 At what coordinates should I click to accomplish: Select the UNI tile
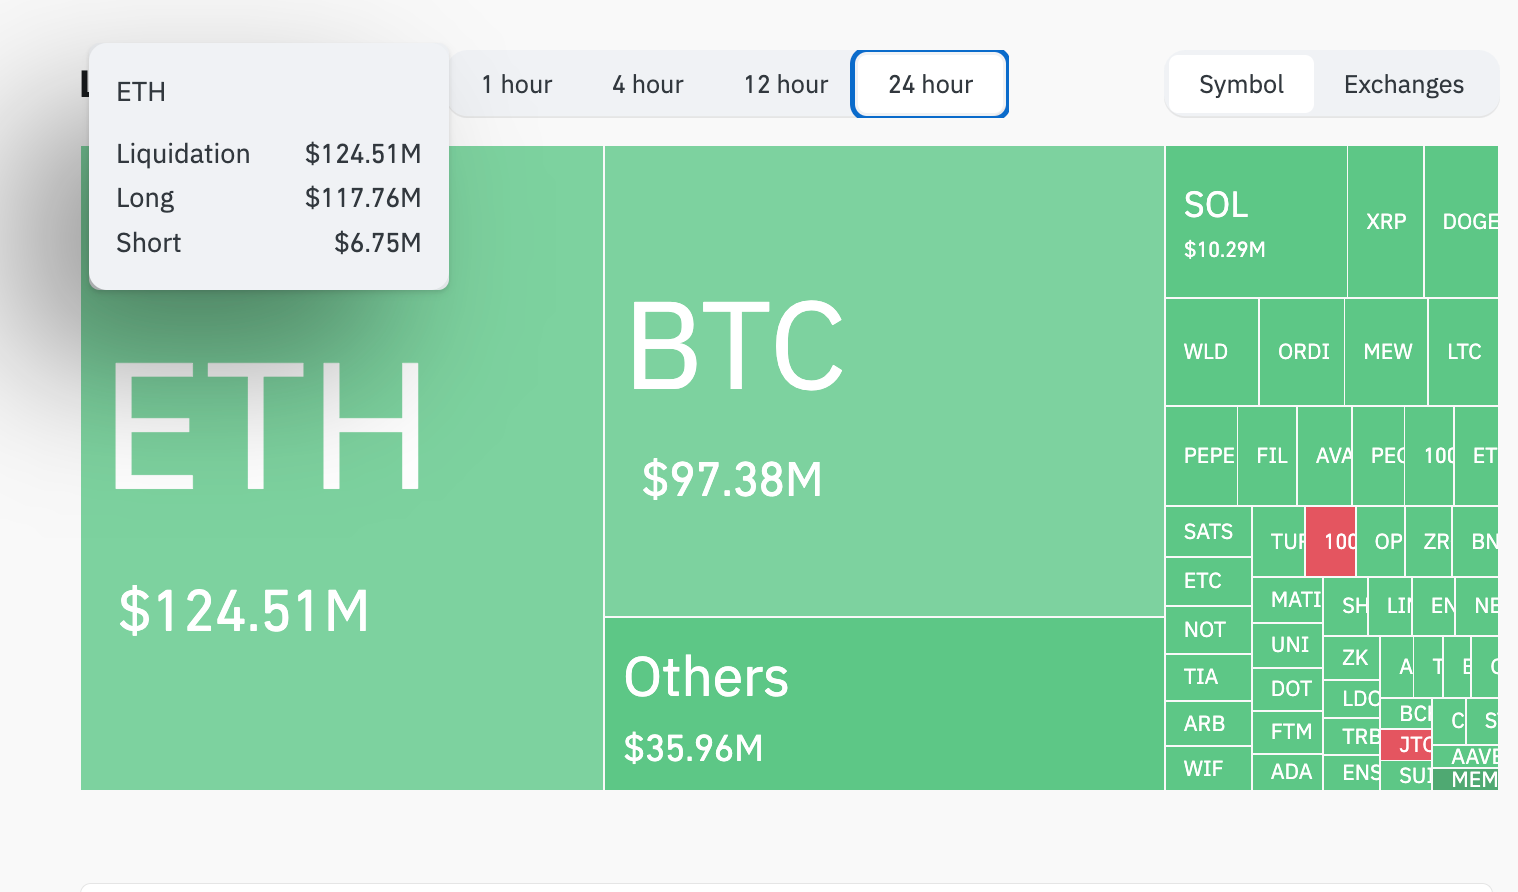(x=1287, y=645)
